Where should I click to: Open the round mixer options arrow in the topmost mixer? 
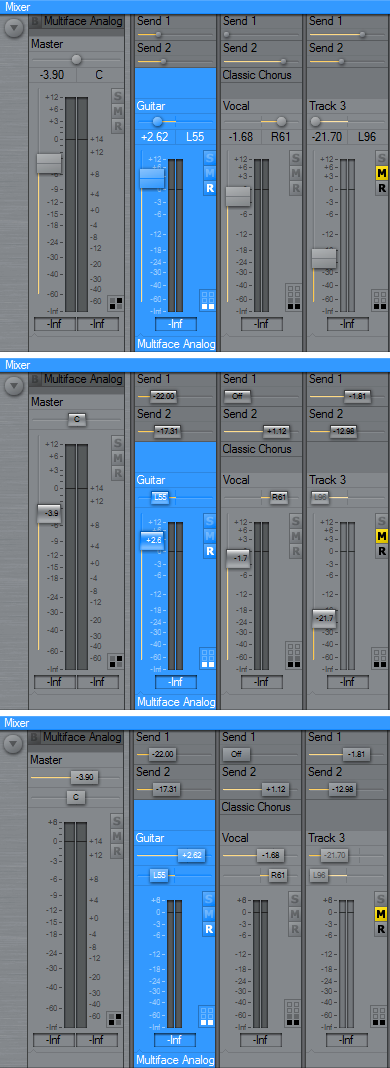[13, 28]
